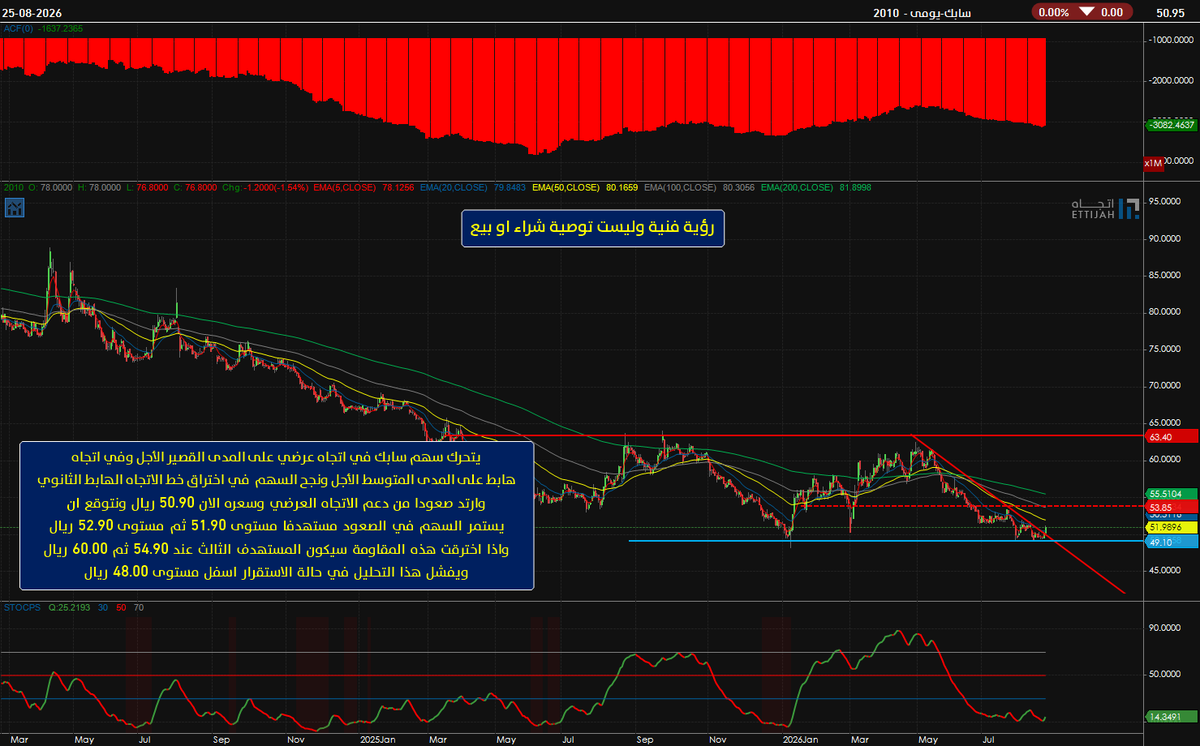Click the ACF(0) indicator label
The width and height of the screenshot is (1200, 746).
click(x=17, y=30)
